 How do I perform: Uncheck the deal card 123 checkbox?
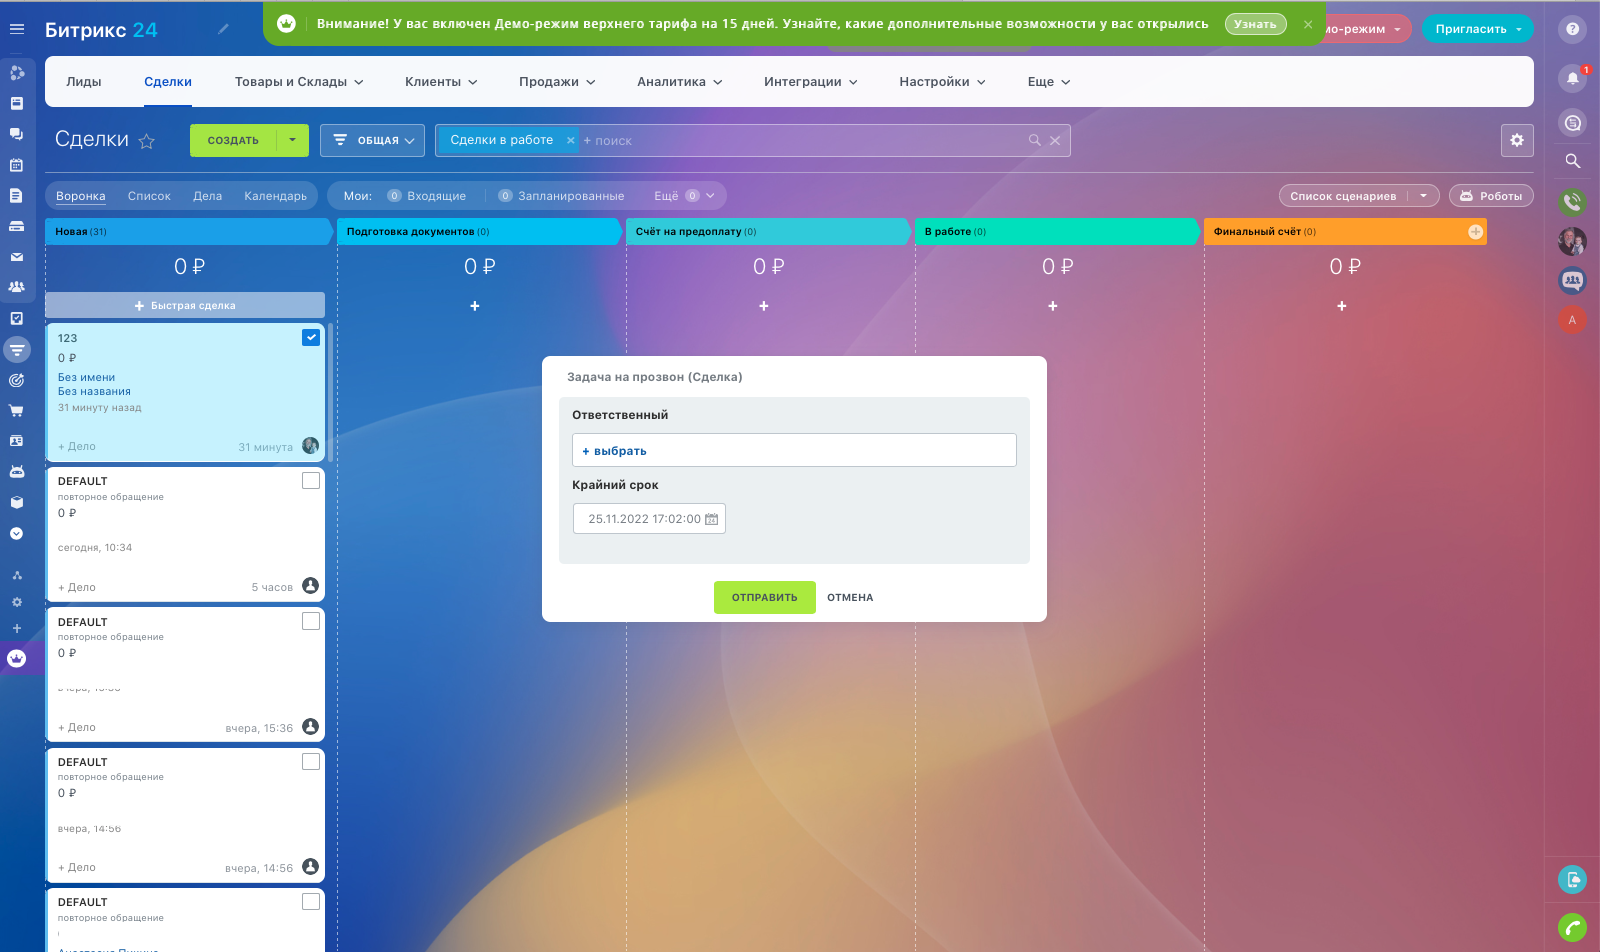(311, 338)
